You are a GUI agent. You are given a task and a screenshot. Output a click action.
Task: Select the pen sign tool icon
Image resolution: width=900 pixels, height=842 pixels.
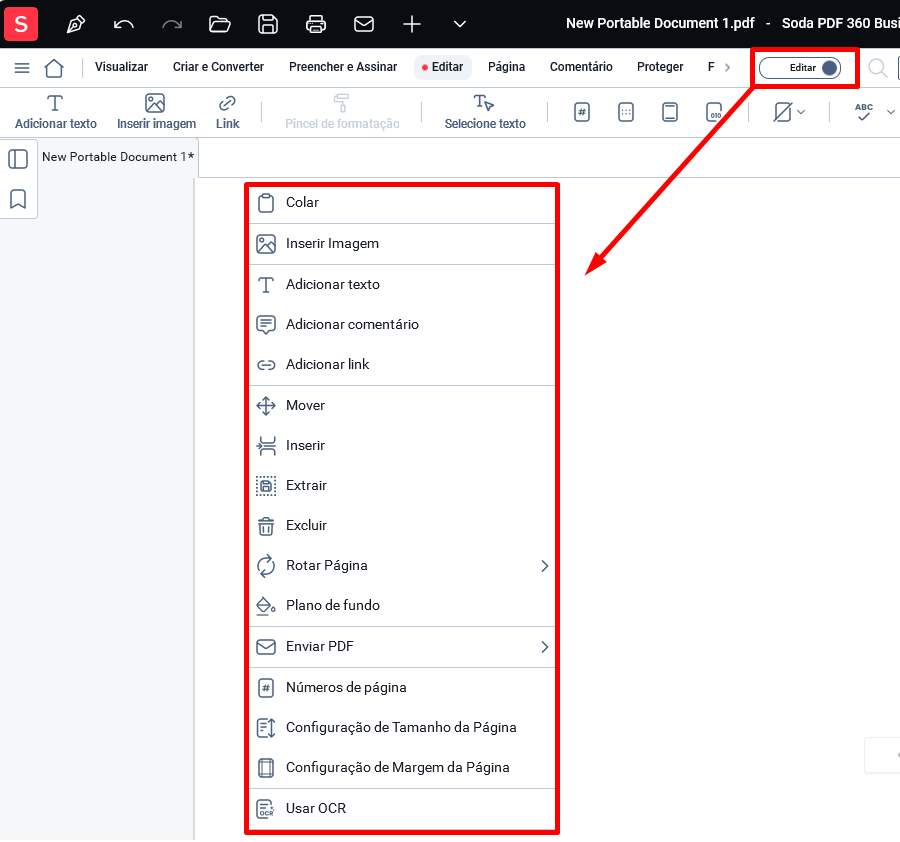click(x=76, y=24)
